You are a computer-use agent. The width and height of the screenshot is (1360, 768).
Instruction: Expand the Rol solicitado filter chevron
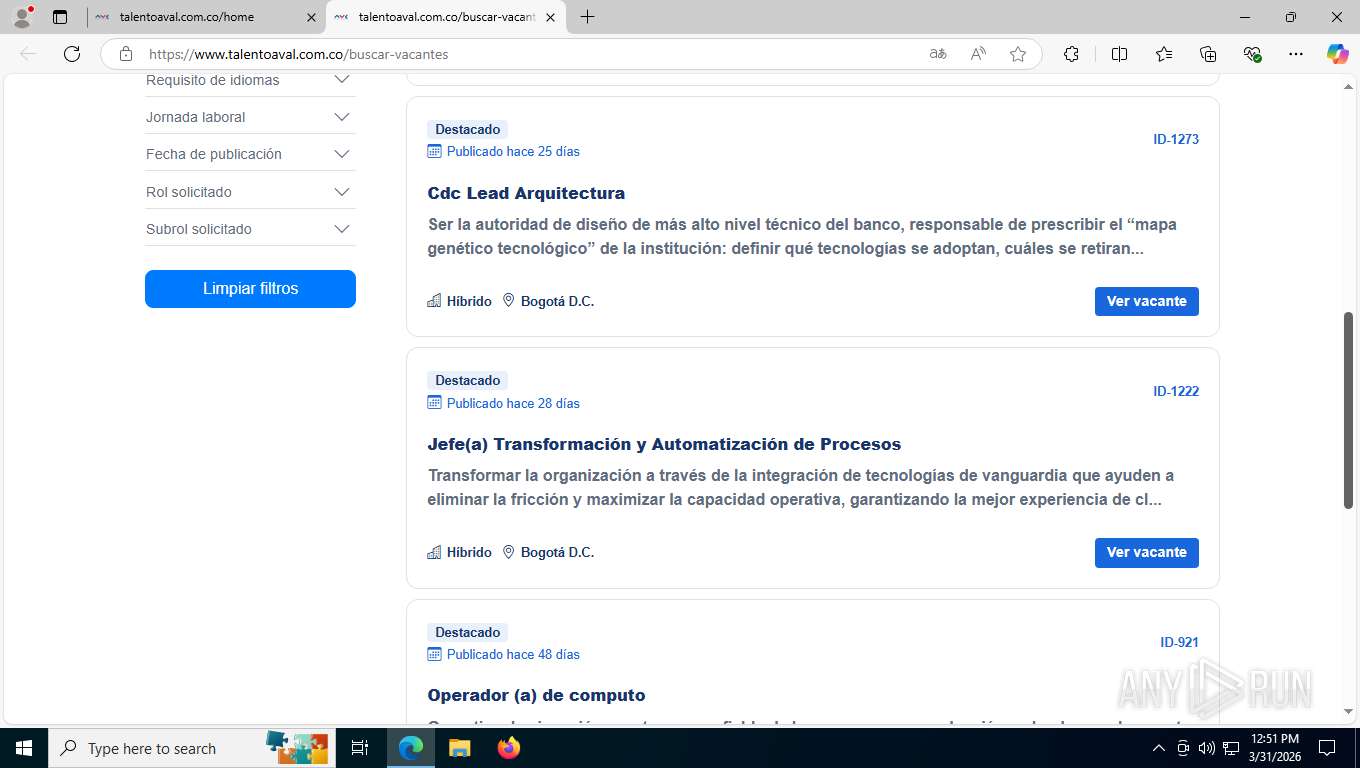342,192
